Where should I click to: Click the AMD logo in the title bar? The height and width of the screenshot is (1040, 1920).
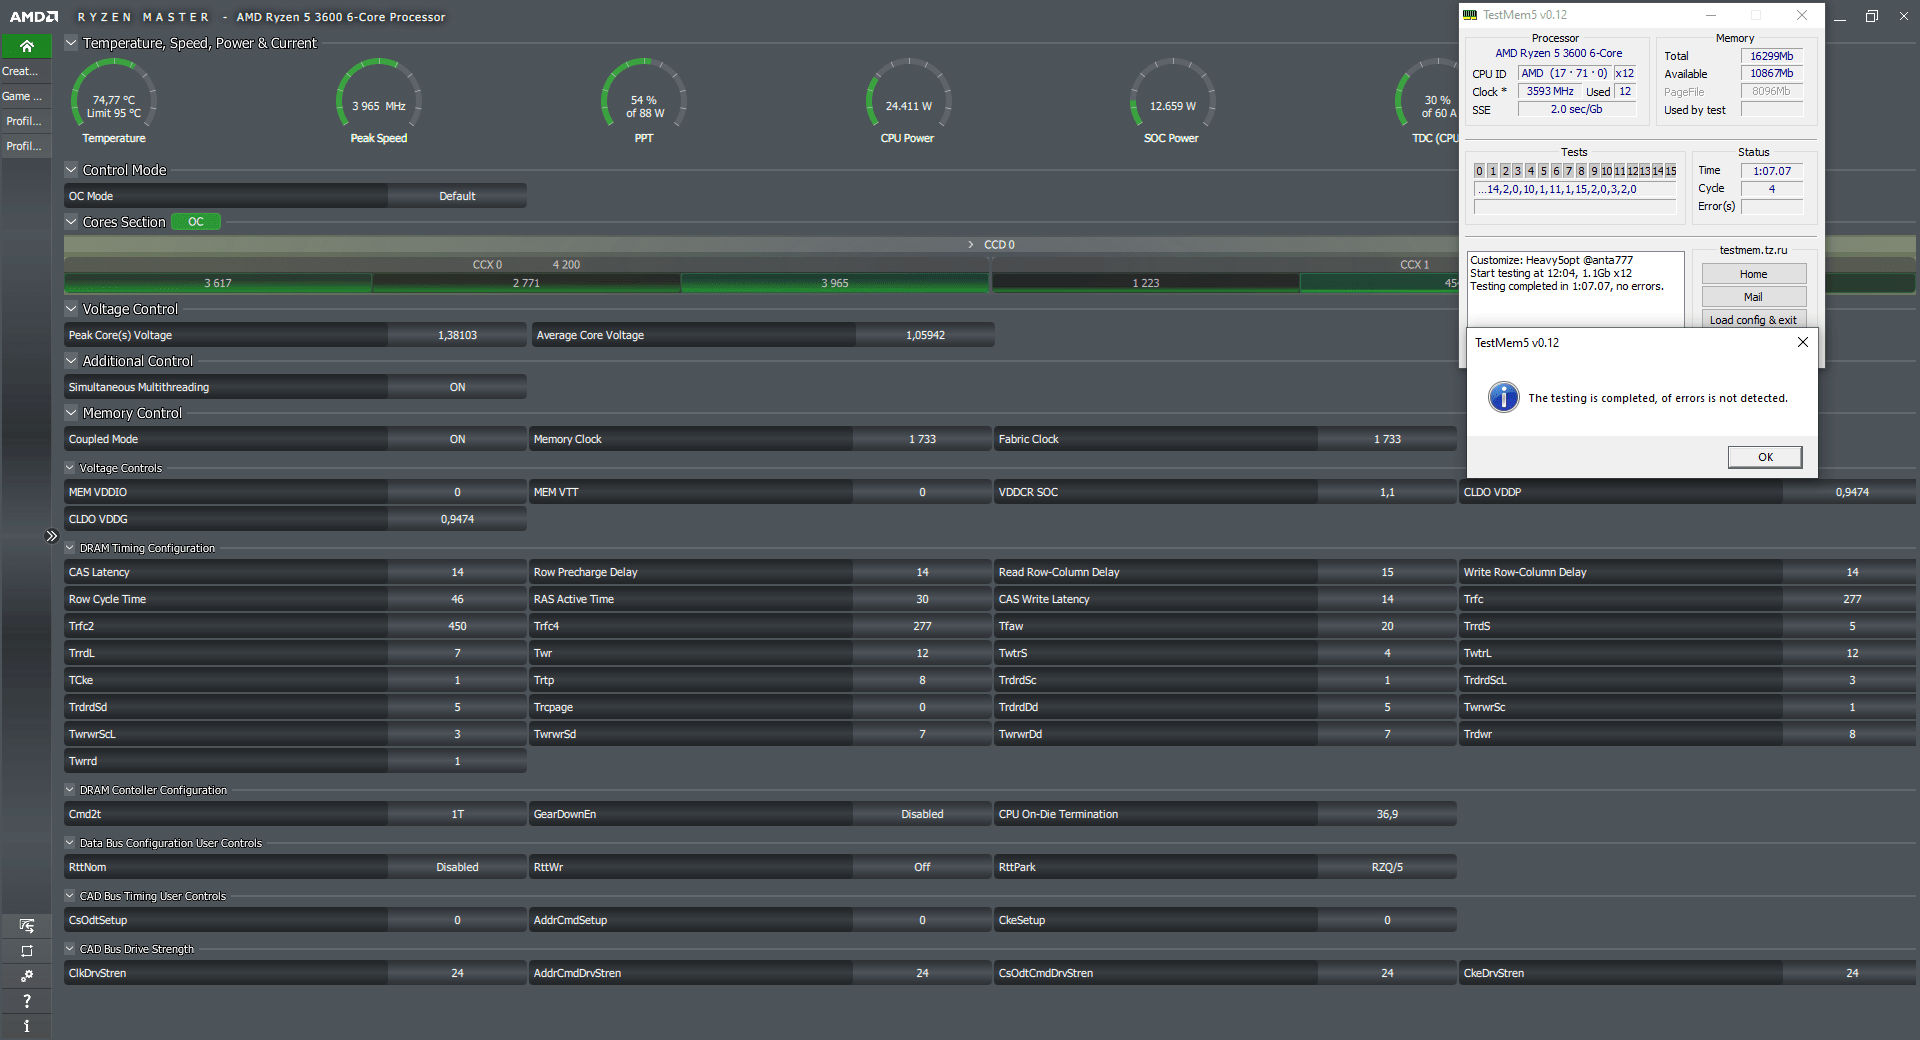click(x=34, y=17)
